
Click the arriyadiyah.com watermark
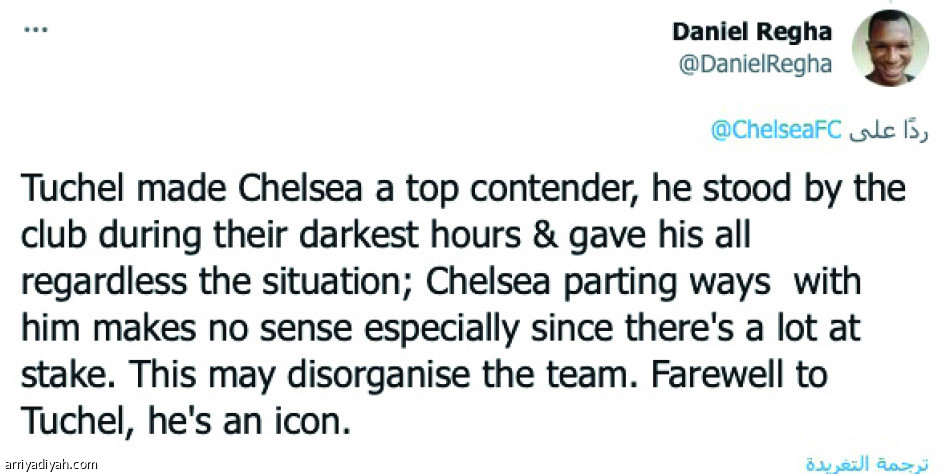(51, 464)
